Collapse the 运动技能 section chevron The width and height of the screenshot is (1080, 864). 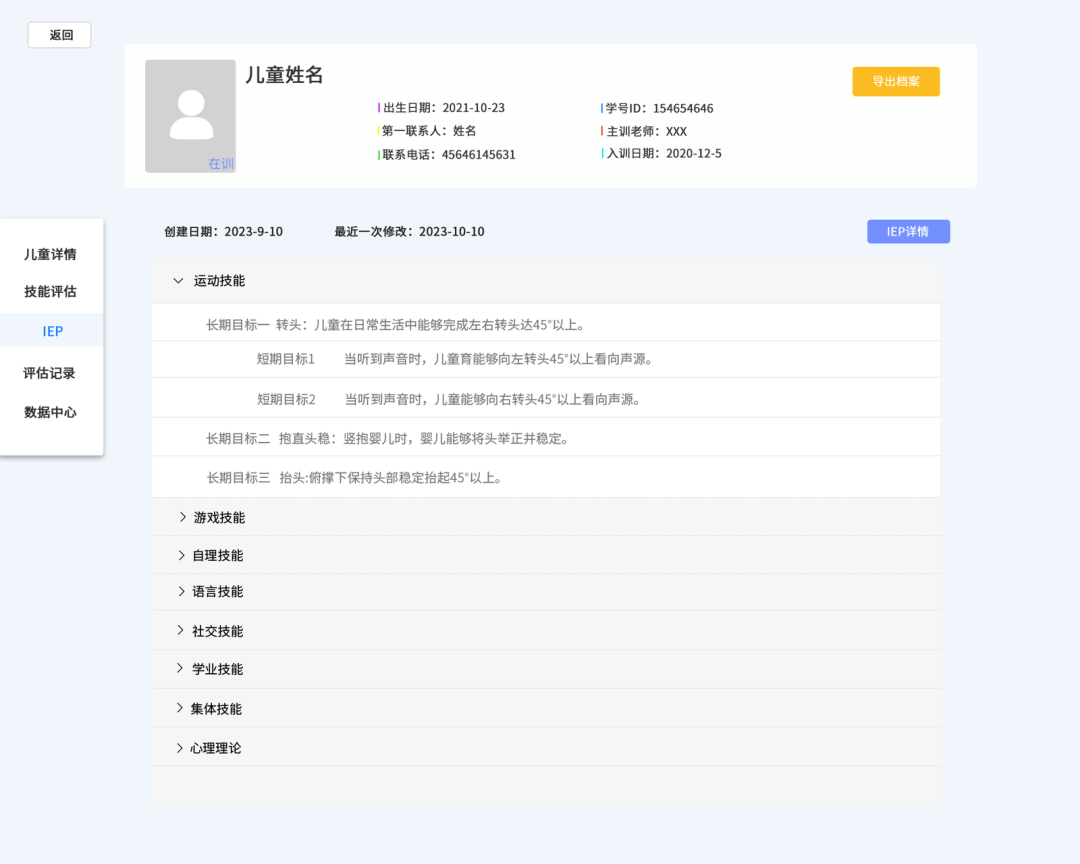point(178,281)
